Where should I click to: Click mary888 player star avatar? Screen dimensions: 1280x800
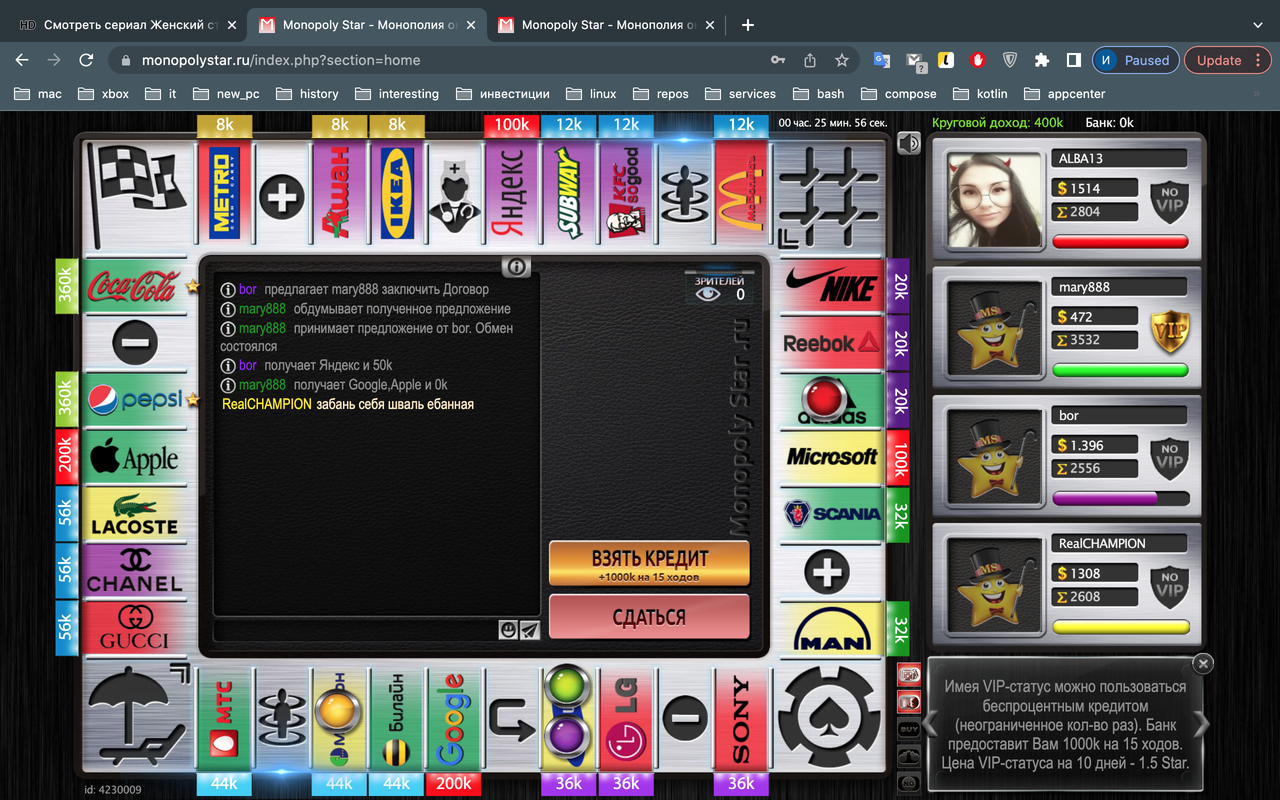(x=994, y=329)
